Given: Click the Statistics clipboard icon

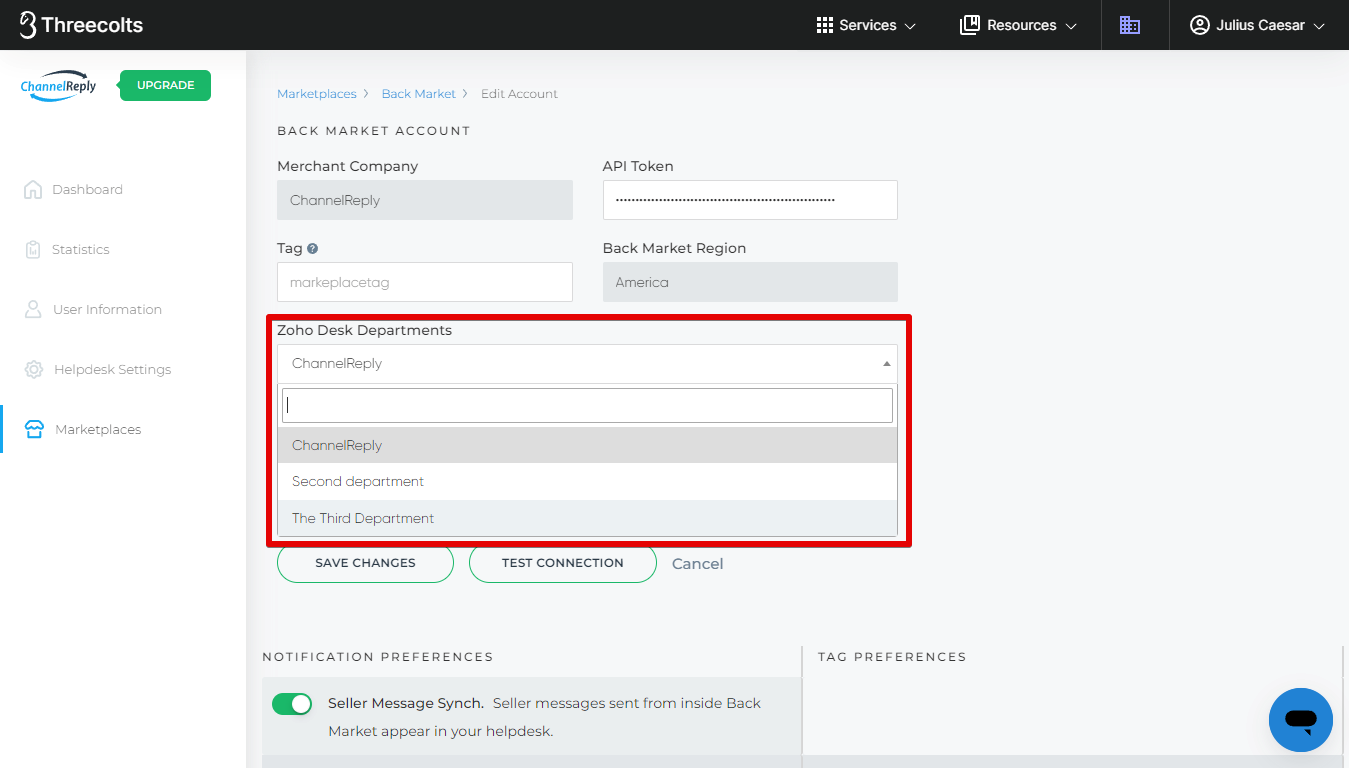Looking at the screenshot, I should [33, 249].
